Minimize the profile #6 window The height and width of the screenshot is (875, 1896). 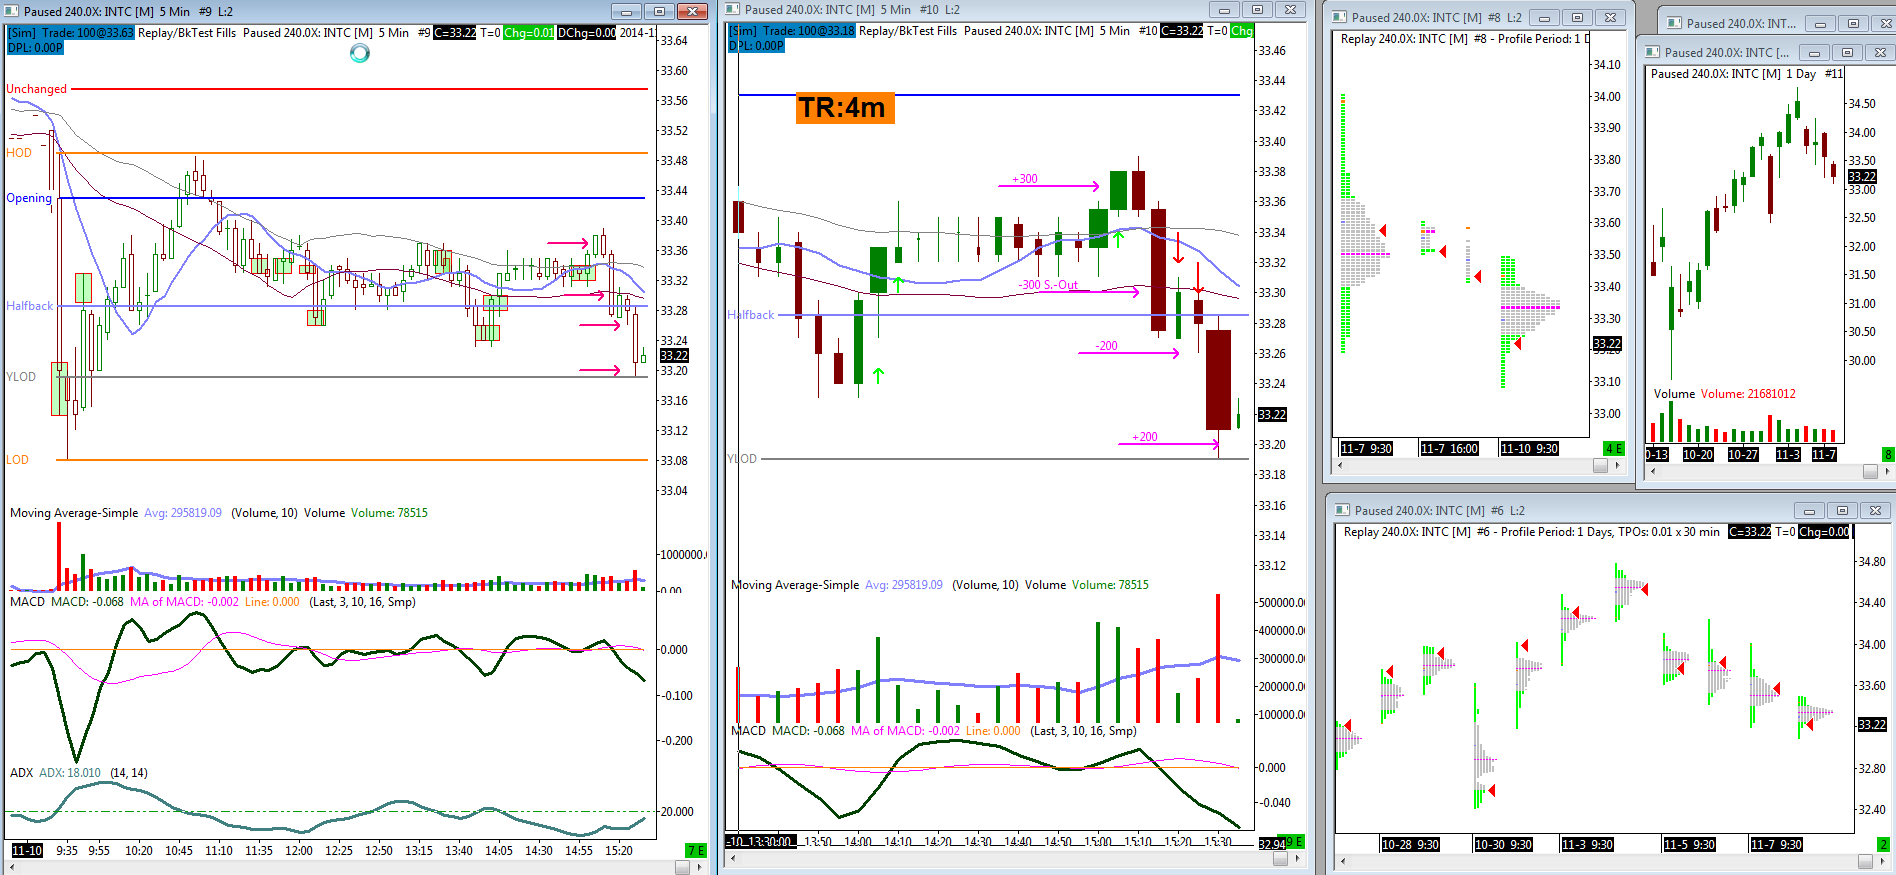tap(1809, 510)
